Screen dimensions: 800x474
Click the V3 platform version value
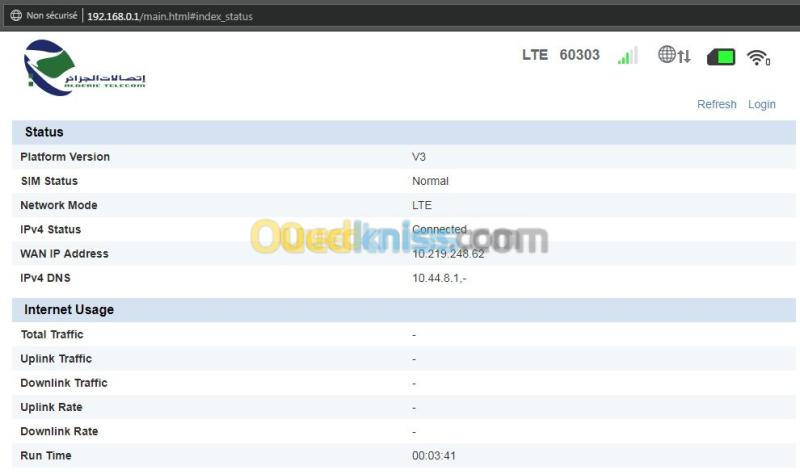(418, 157)
